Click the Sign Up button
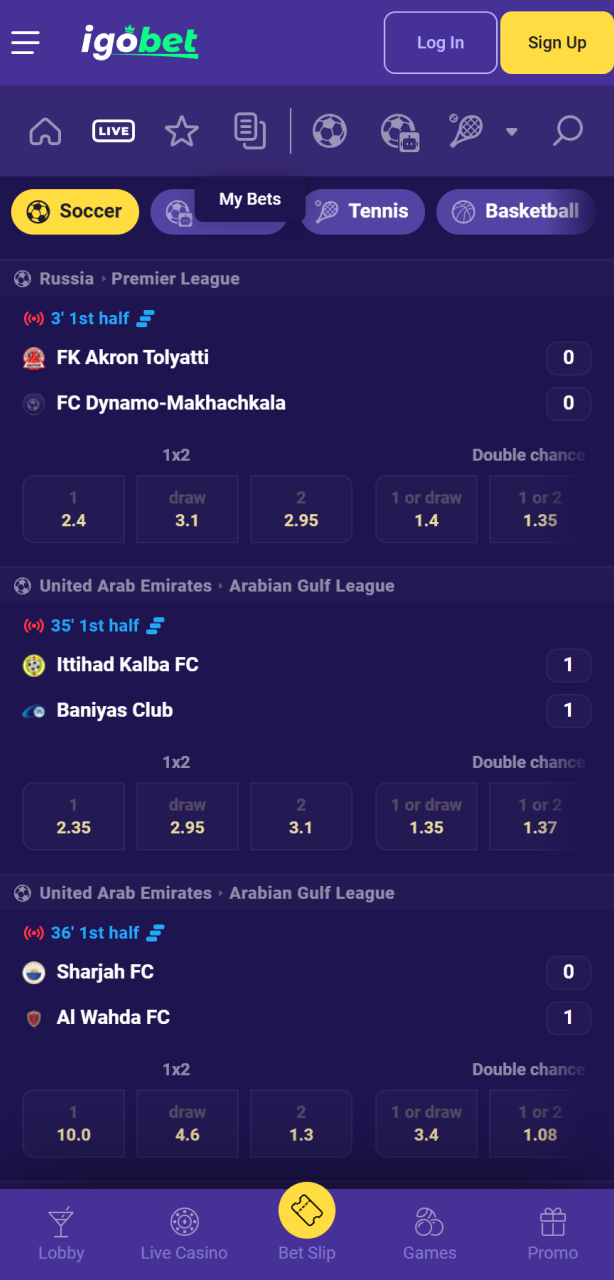 click(x=556, y=42)
